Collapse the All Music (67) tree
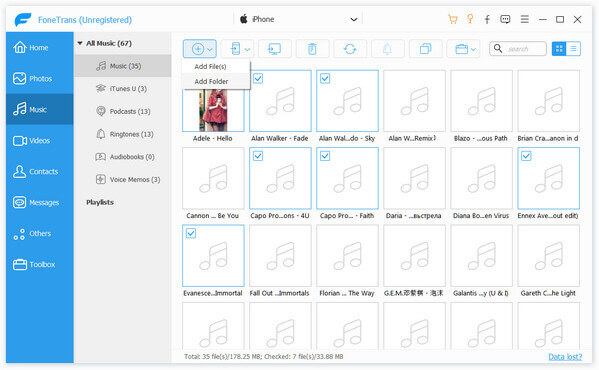599x370 pixels. 80,43
